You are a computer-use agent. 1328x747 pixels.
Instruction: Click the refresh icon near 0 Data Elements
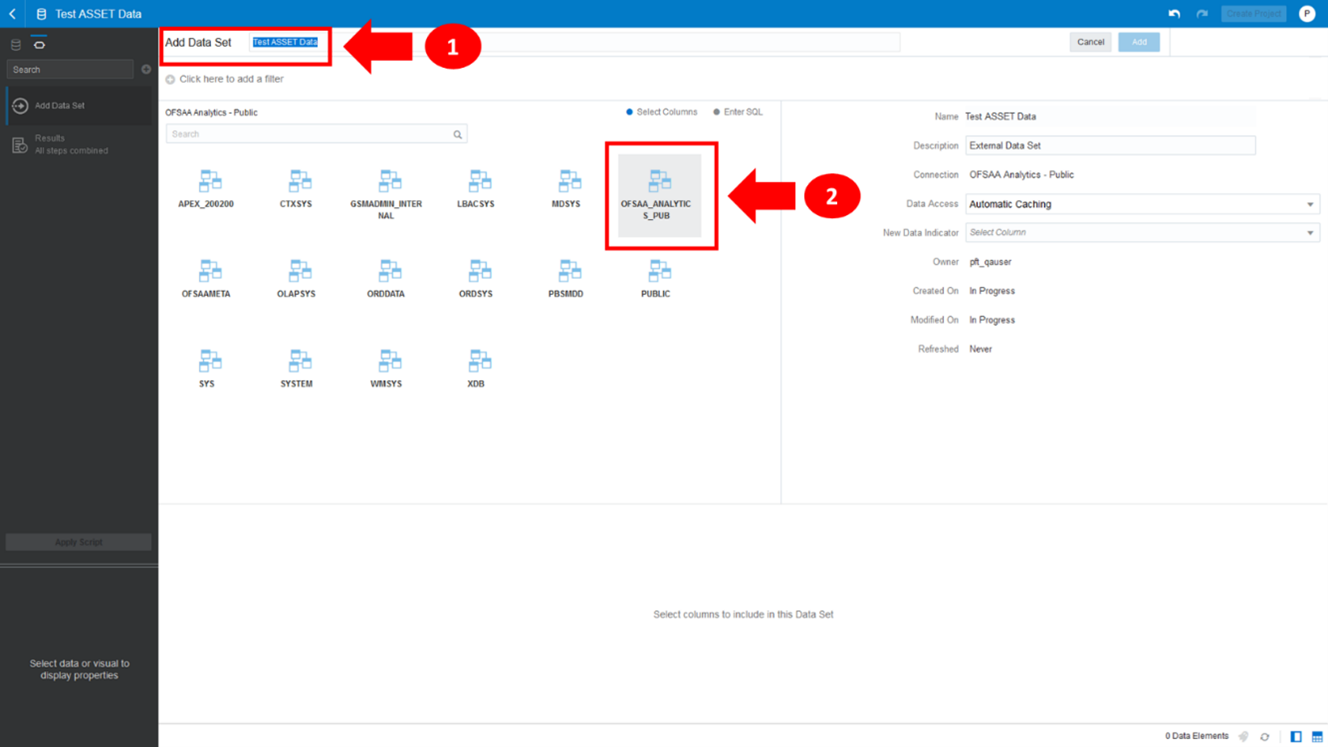tap(1262, 735)
